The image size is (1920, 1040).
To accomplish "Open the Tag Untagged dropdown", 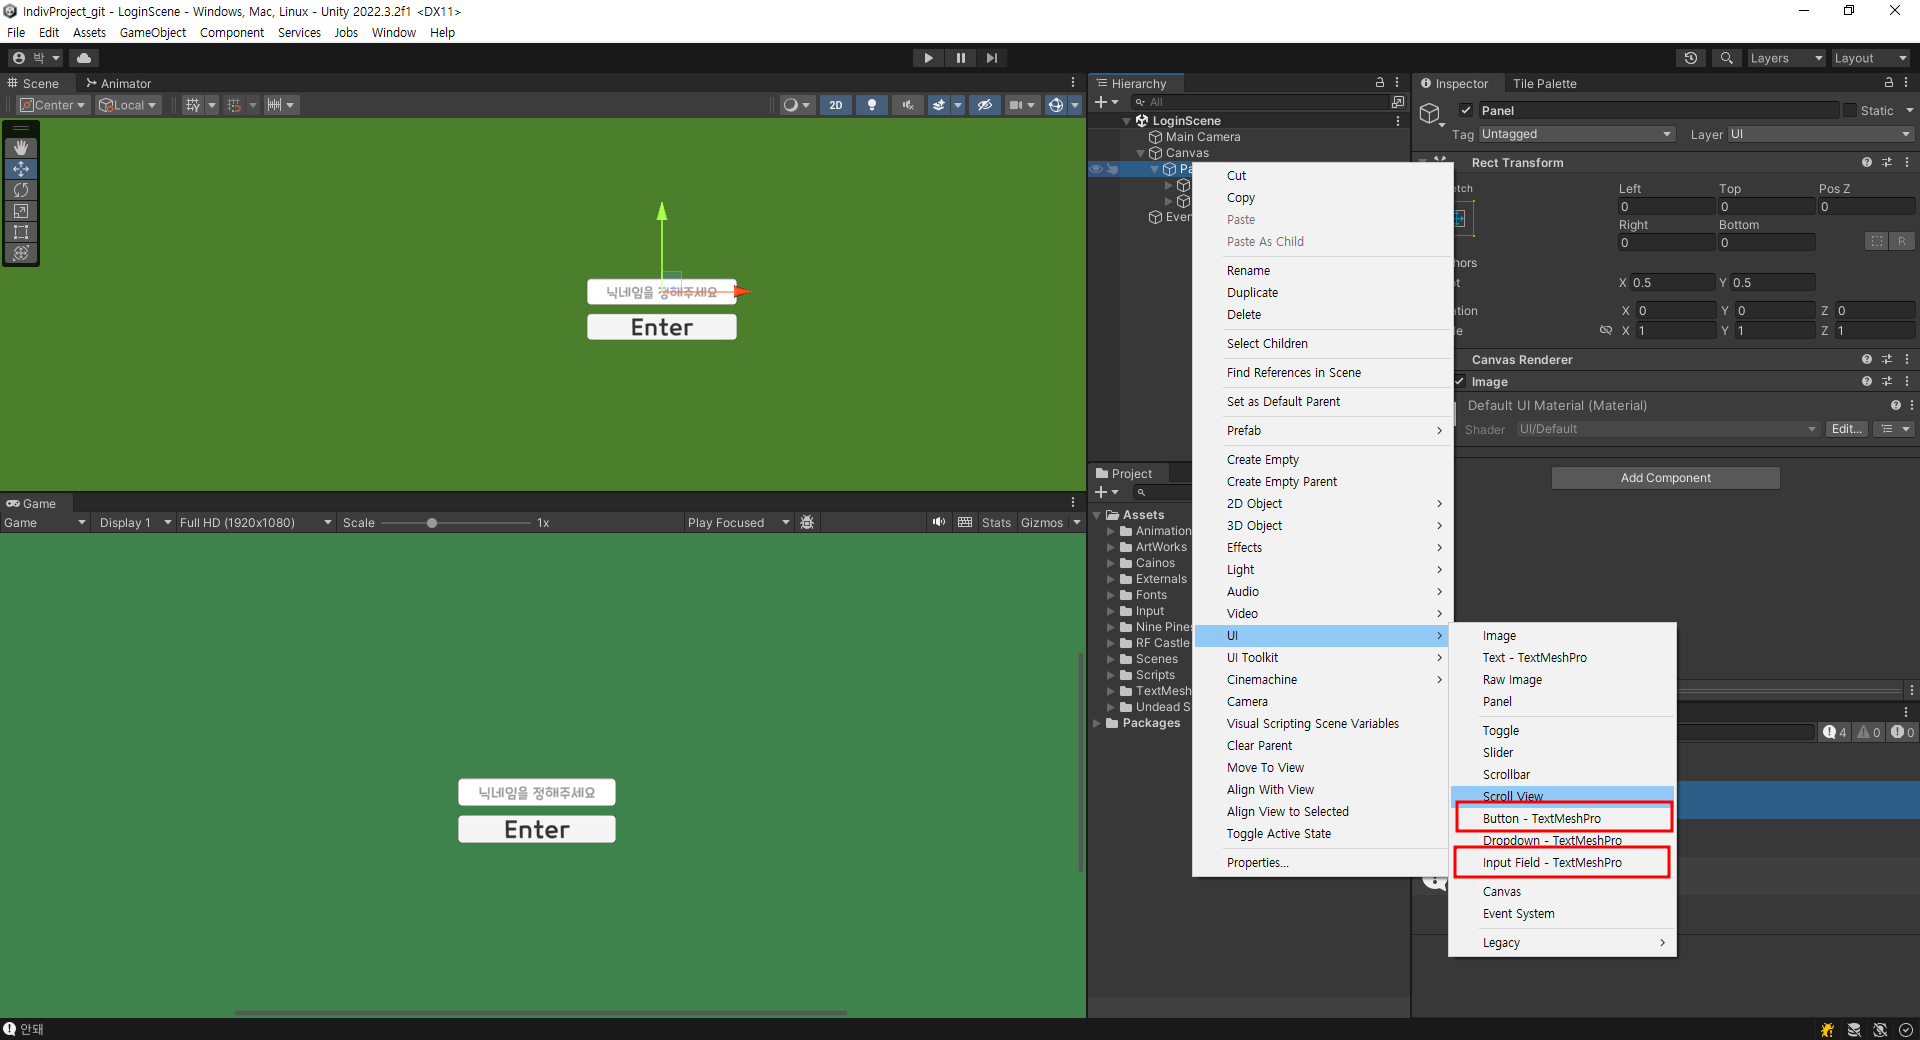I will click(1577, 134).
